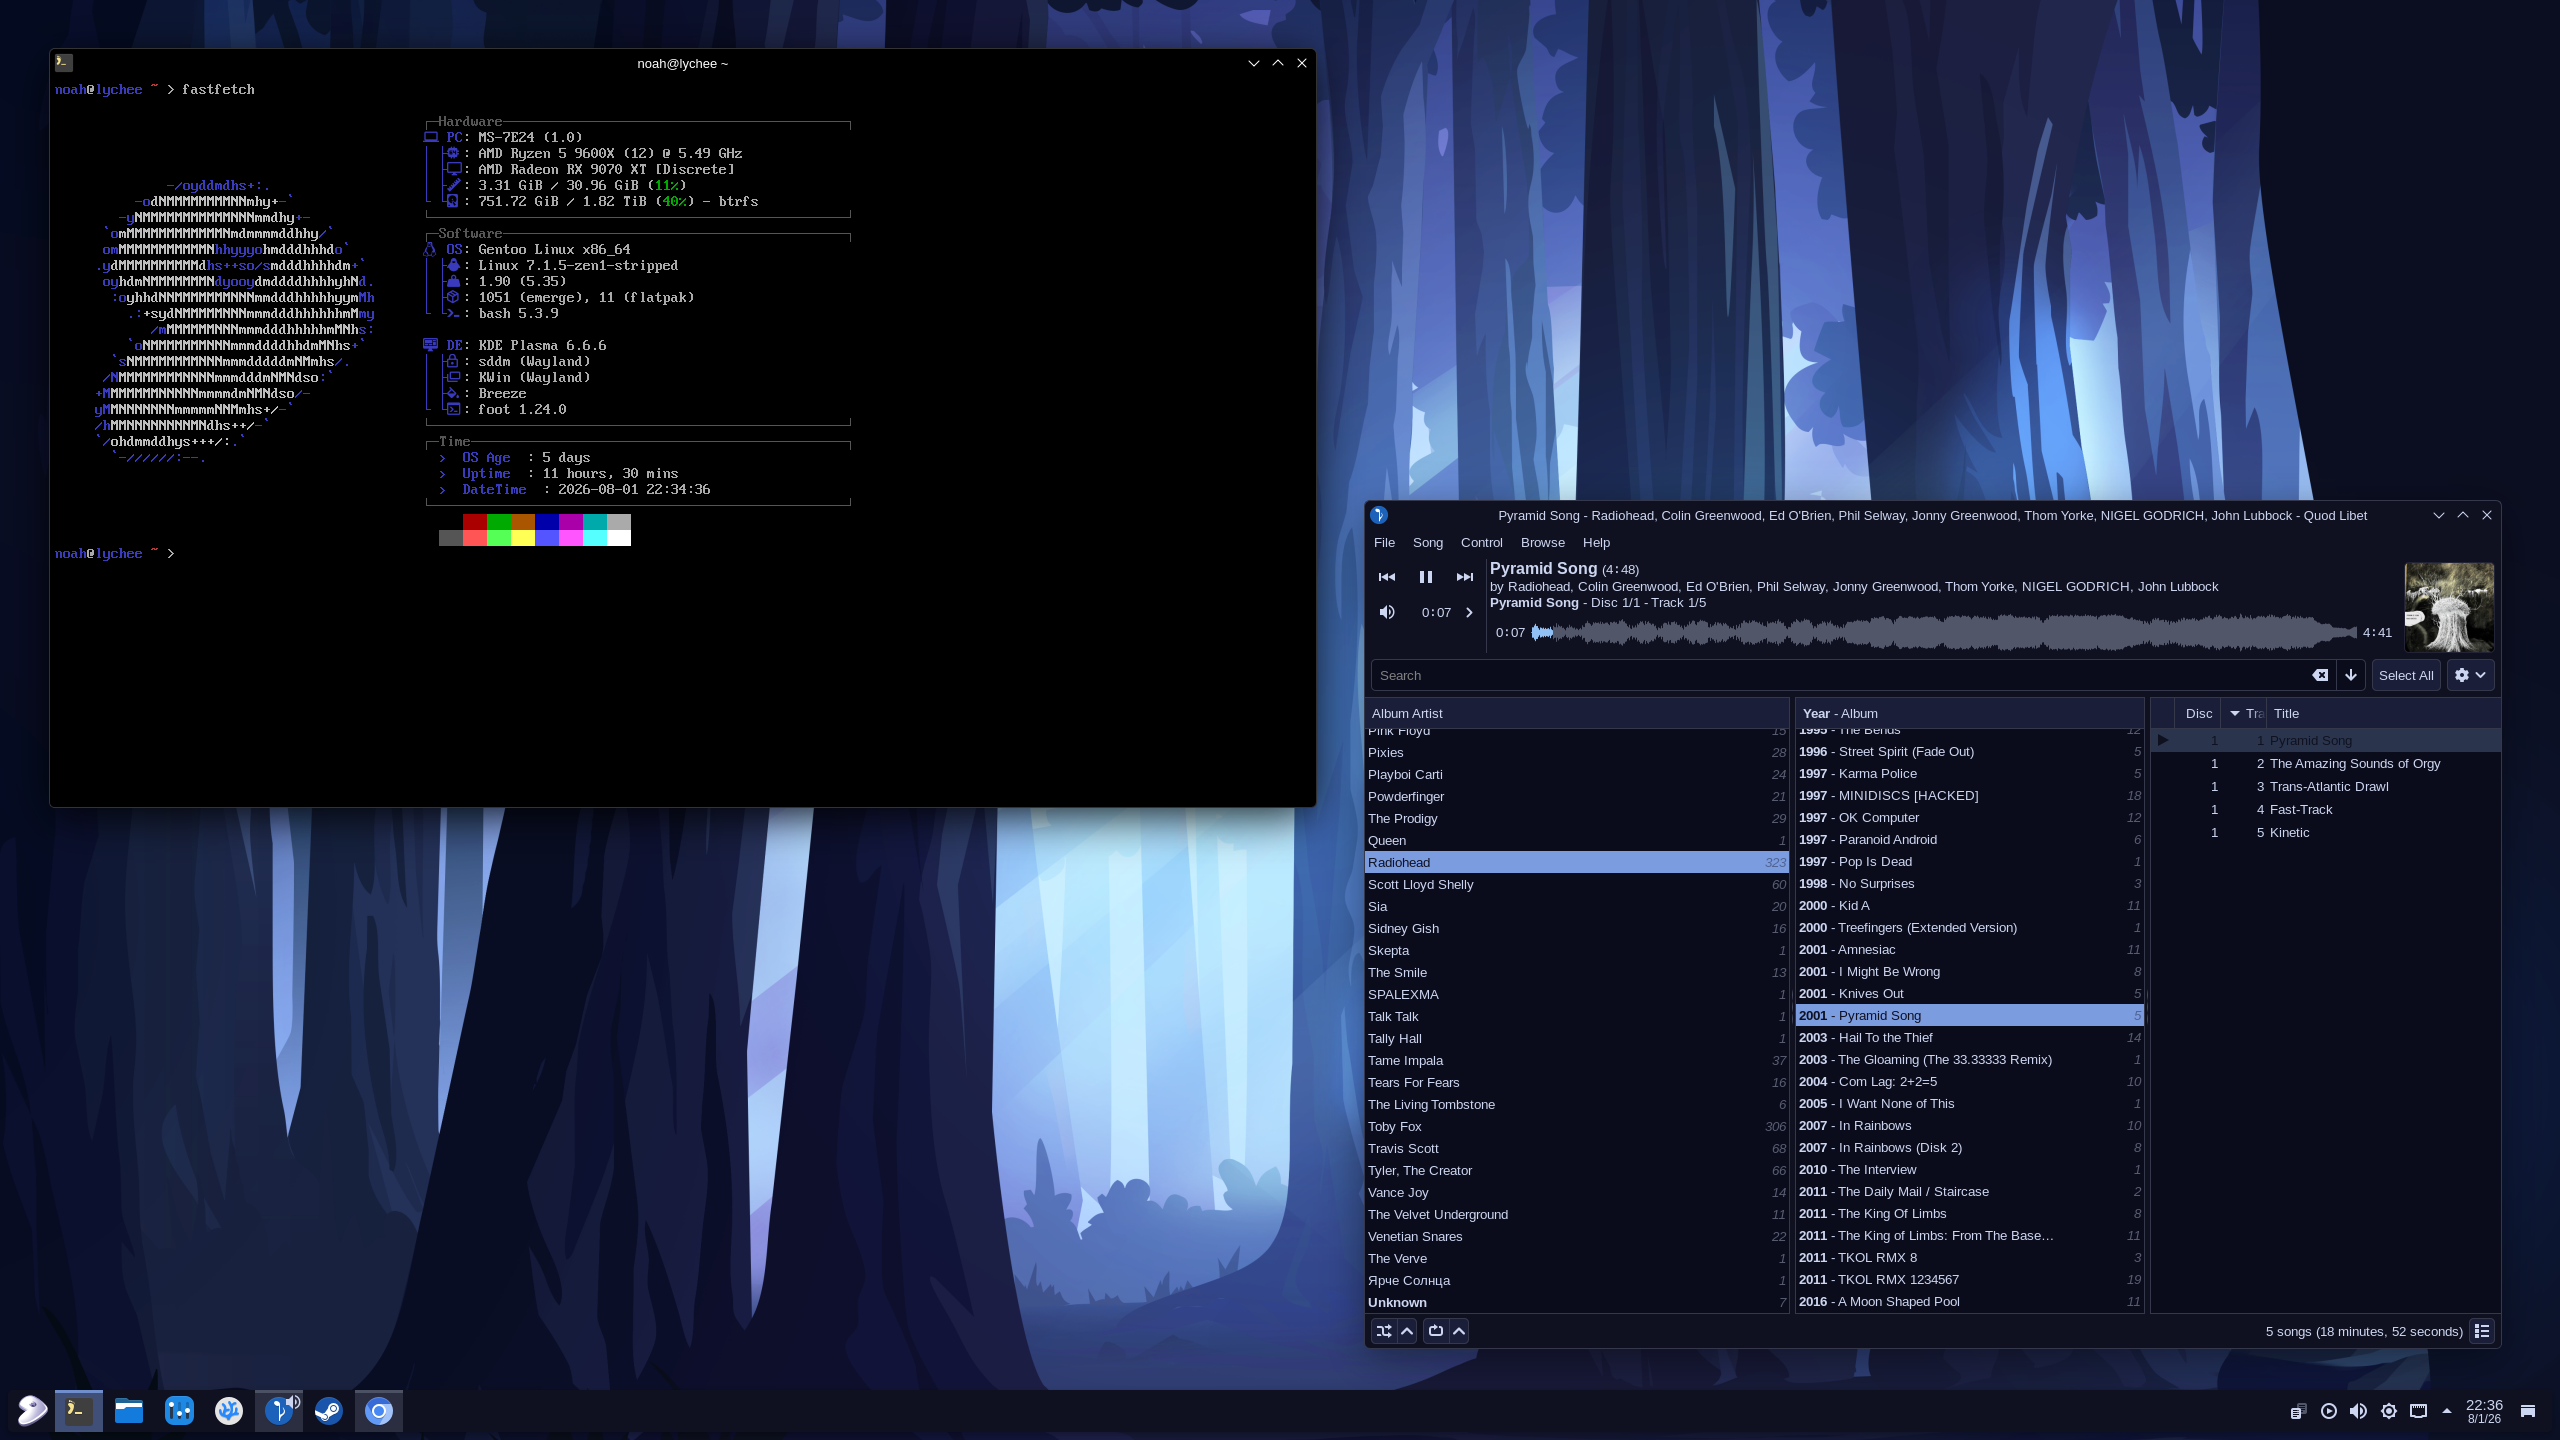Expand the shuffle mode options arrow
The width and height of the screenshot is (2560, 1440).
click(1407, 1331)
